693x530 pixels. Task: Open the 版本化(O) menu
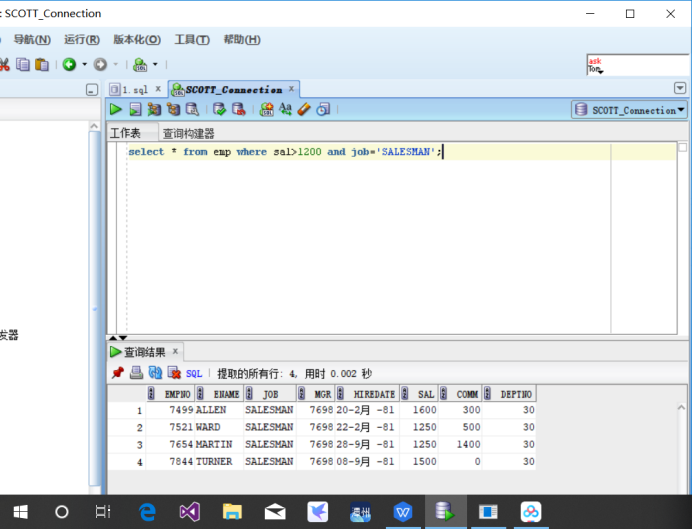137,40
